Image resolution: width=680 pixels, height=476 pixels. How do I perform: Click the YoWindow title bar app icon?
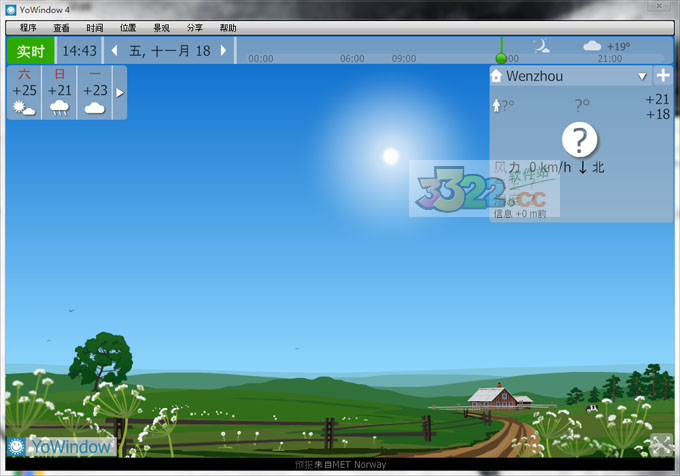[11, 10]
